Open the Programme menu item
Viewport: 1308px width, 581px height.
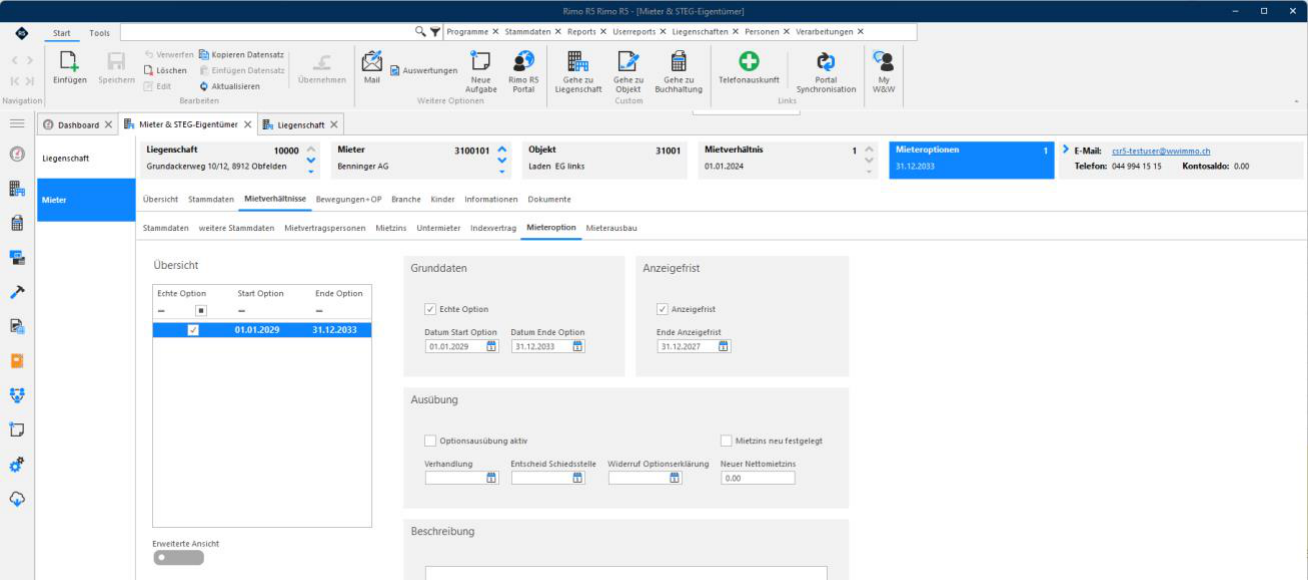(x=467, y=32)
